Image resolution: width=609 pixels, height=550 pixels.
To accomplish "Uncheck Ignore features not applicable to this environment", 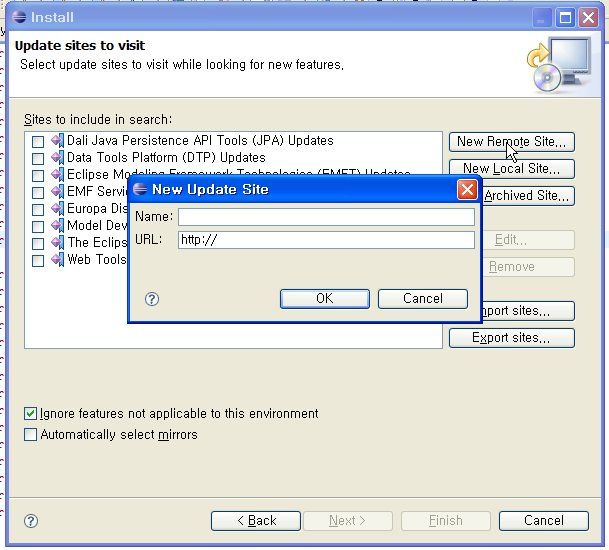I will (30, 414).
